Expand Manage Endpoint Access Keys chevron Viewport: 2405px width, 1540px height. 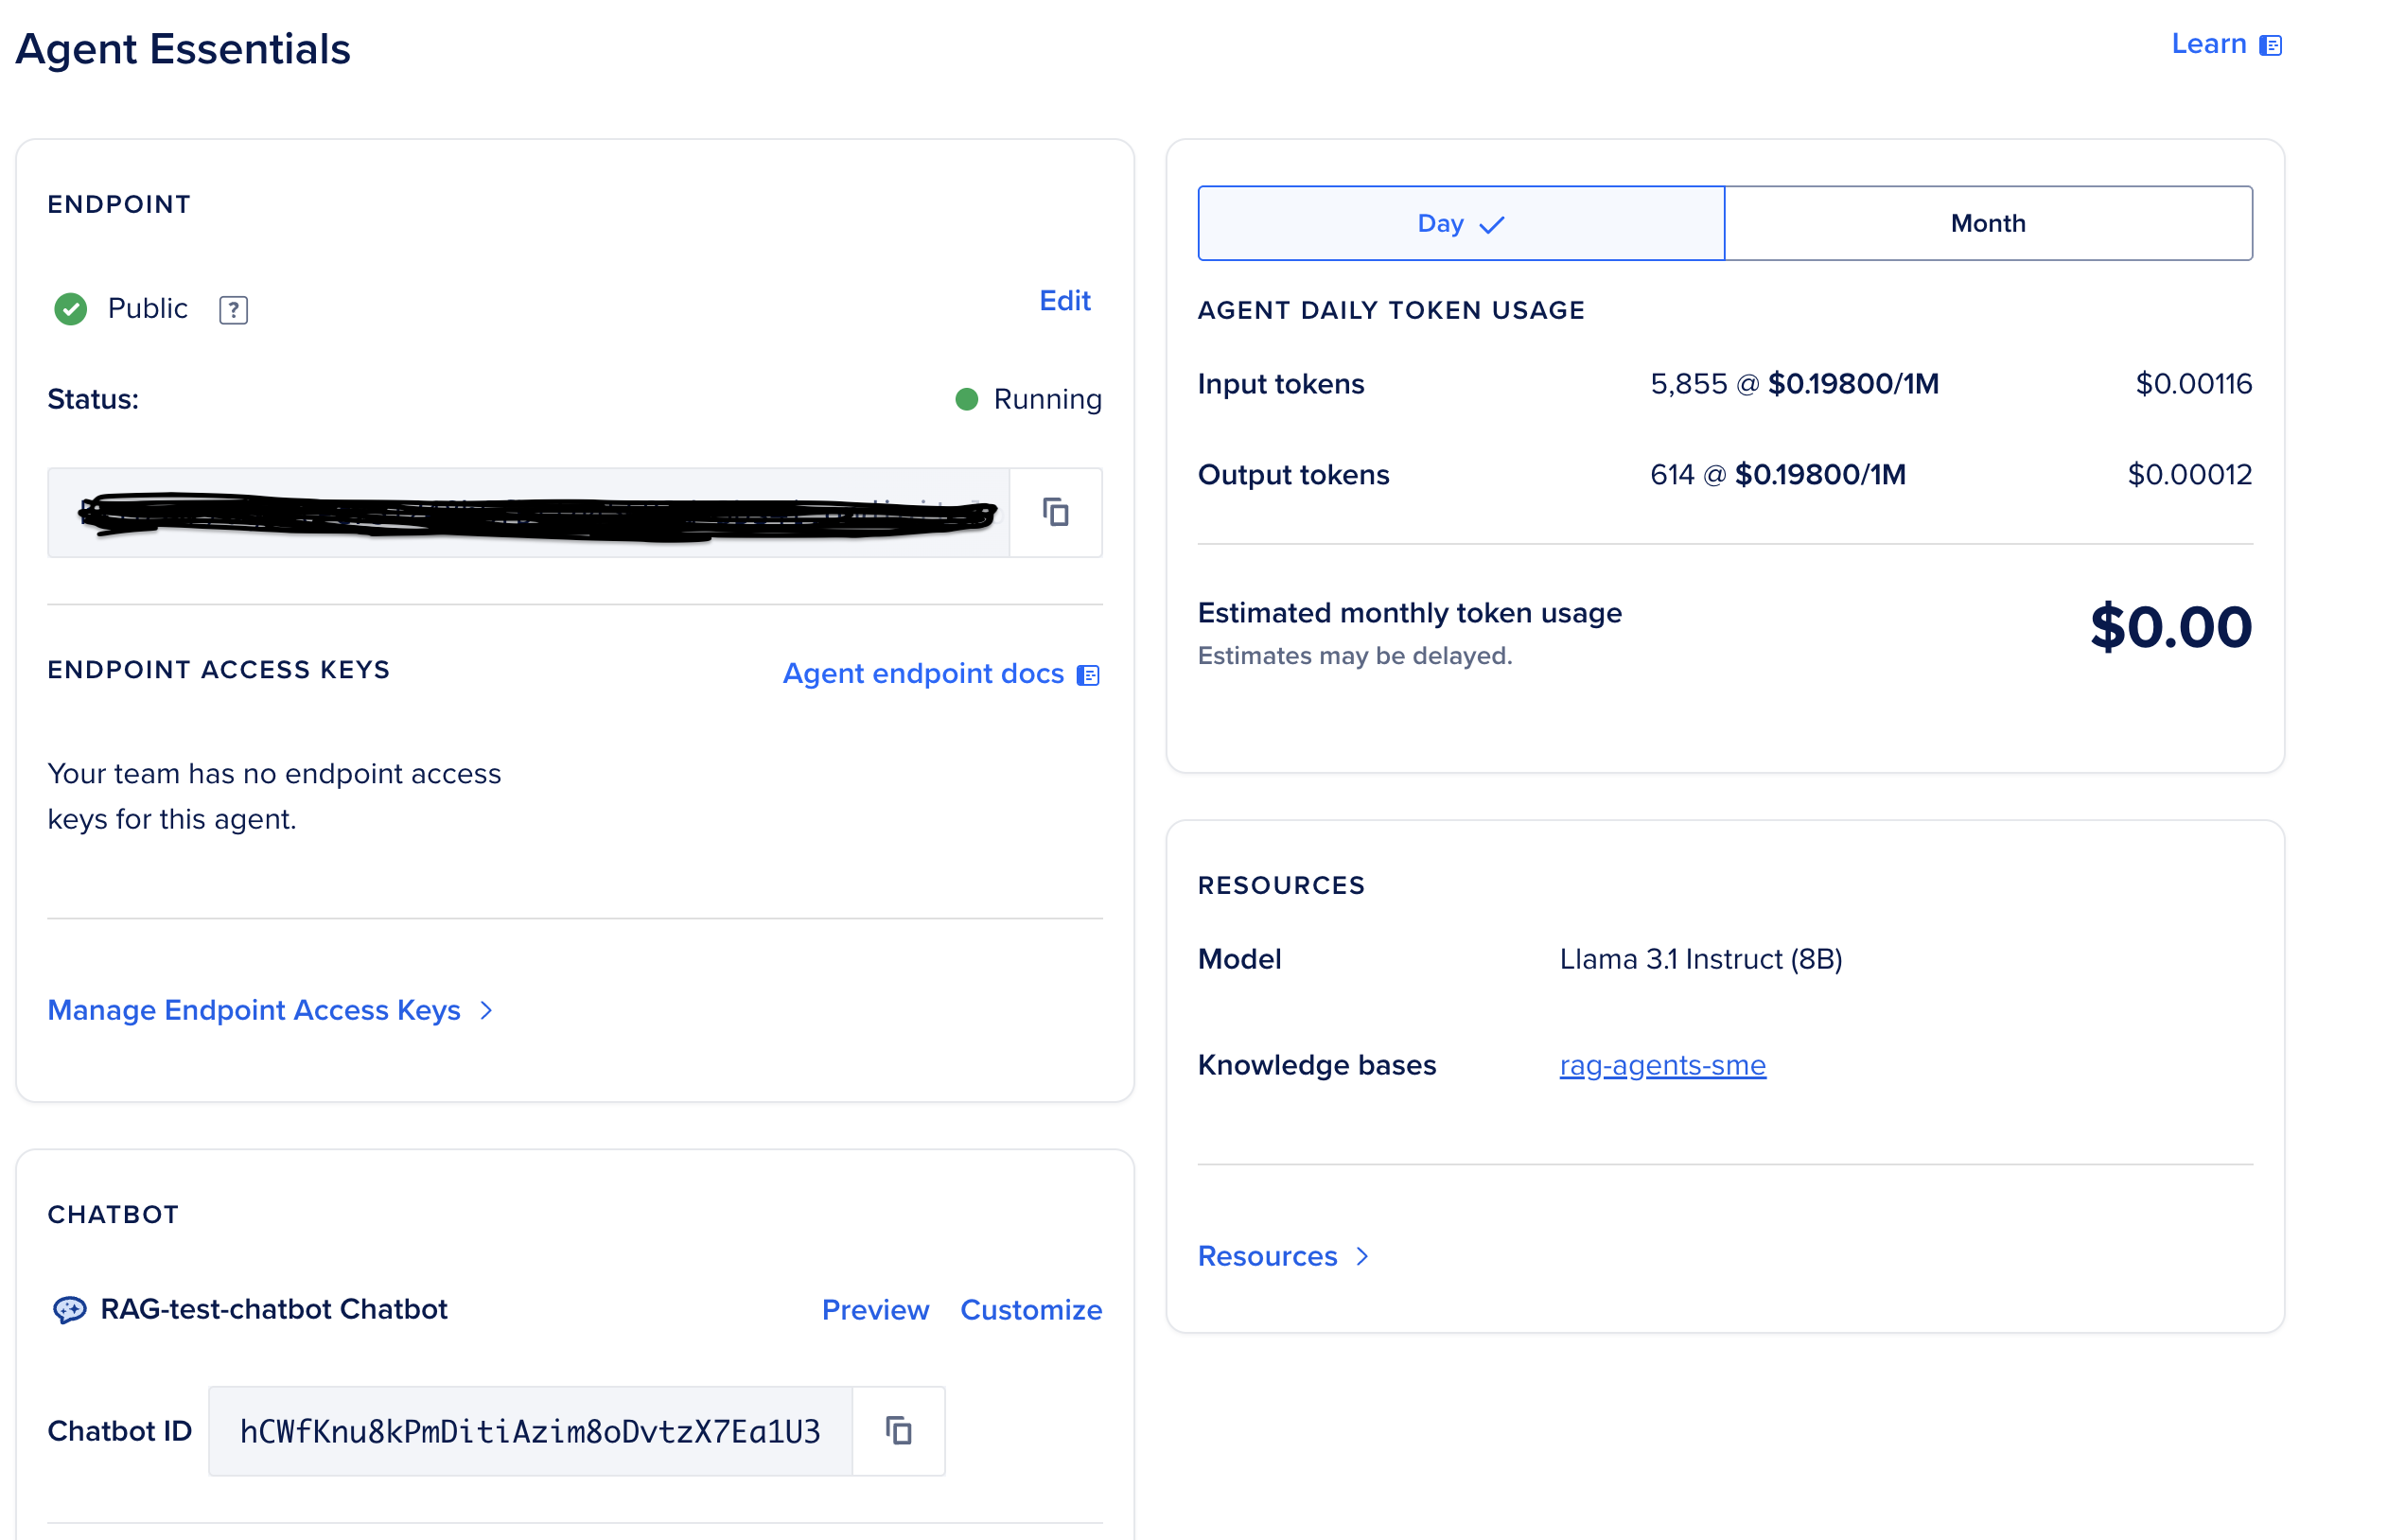pos(487,1011)
